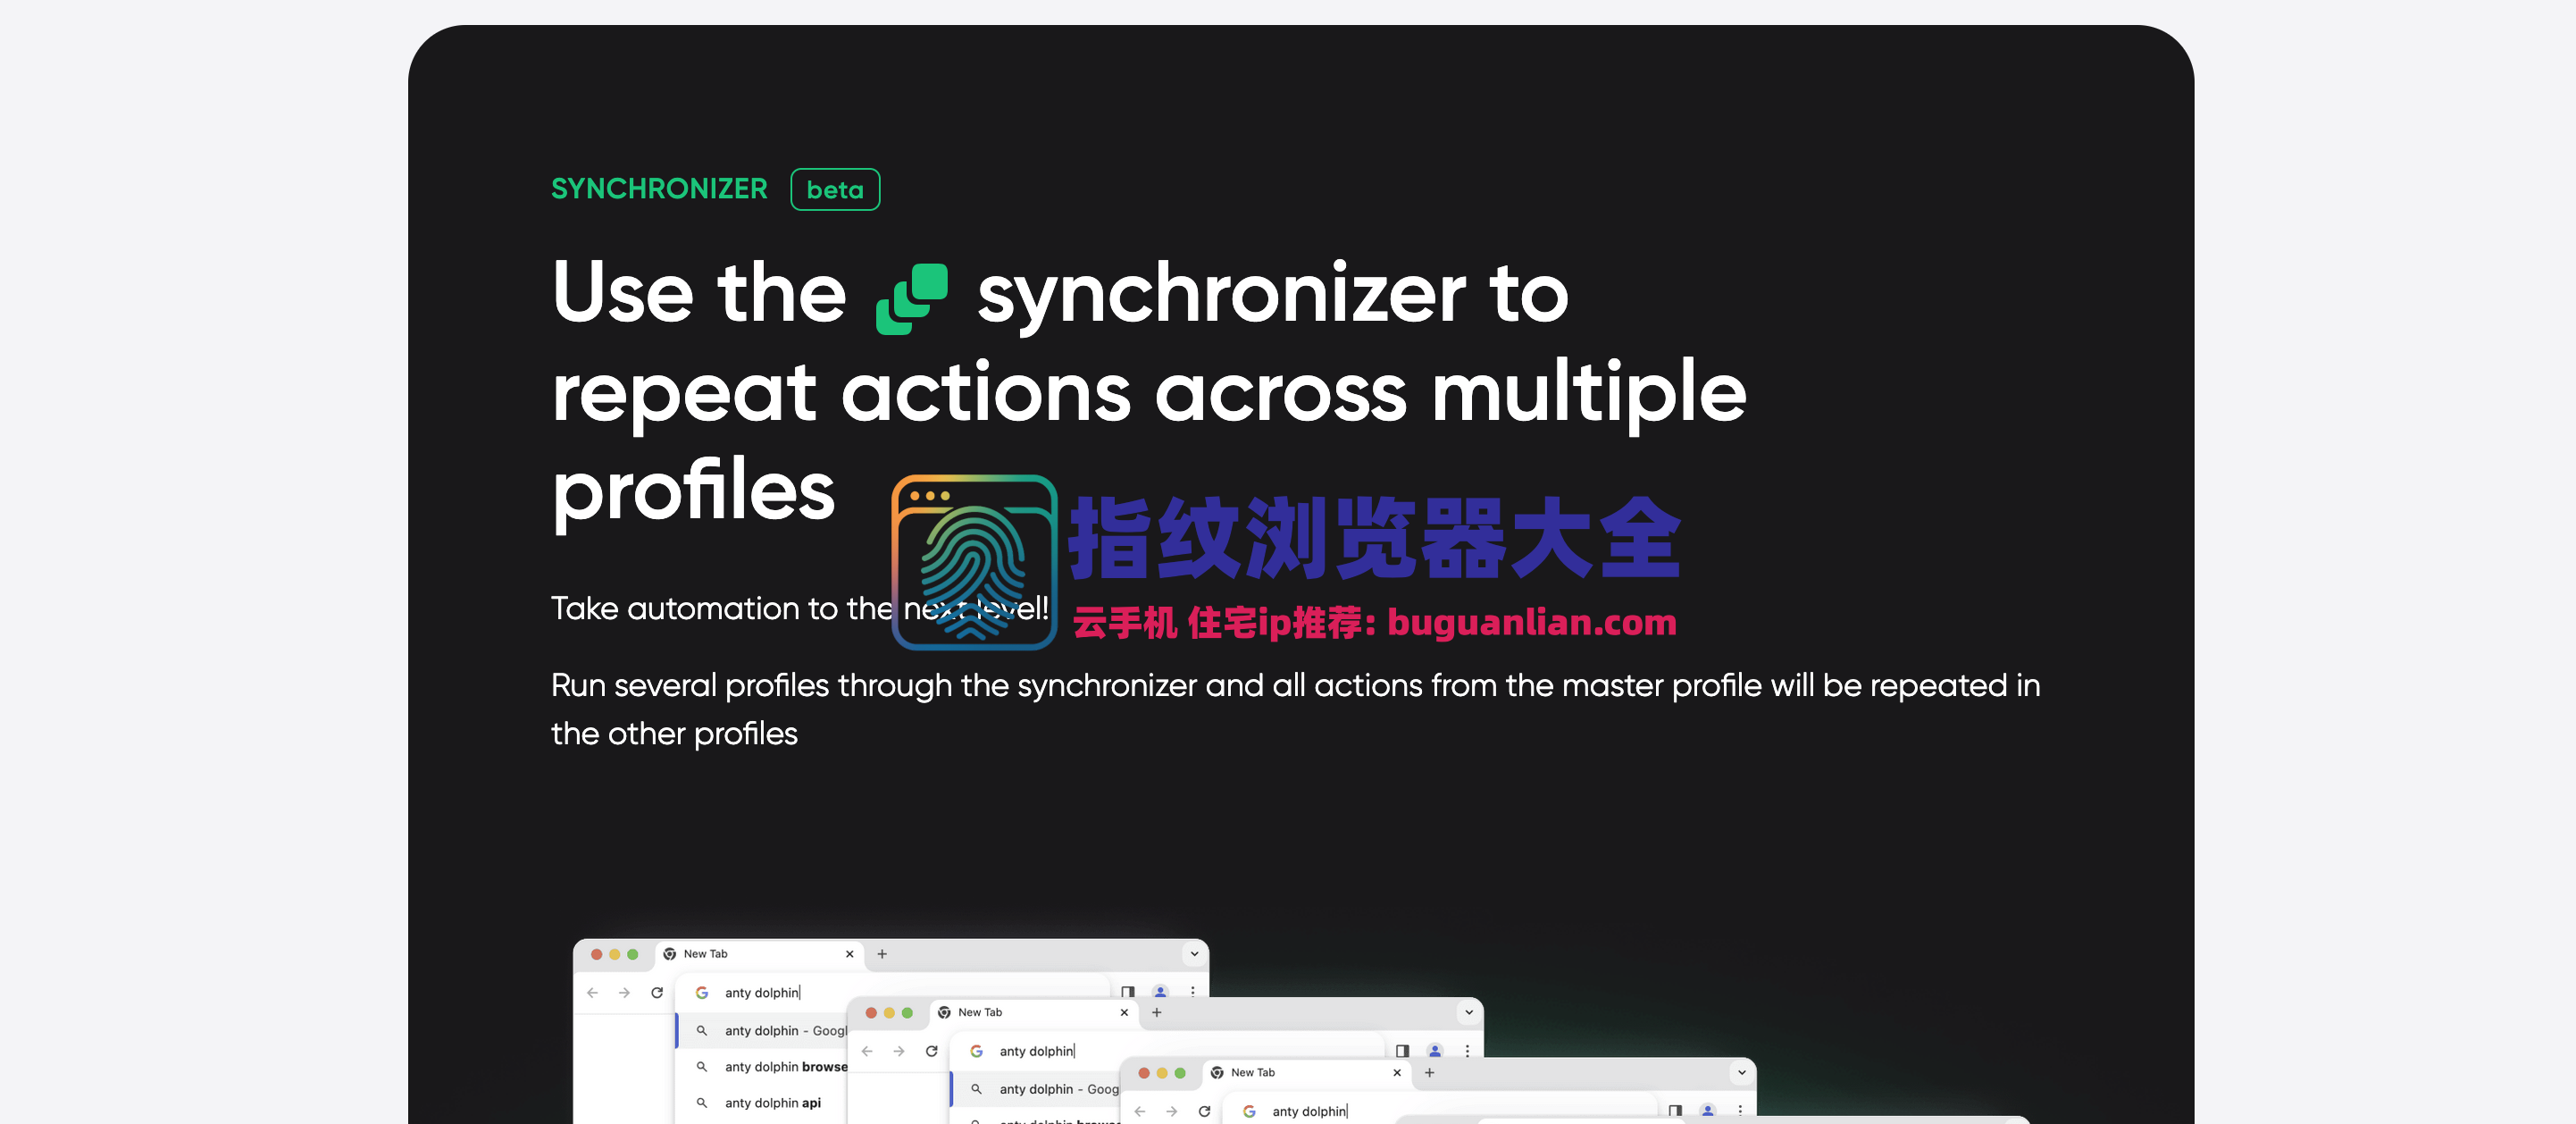Viewport: 2576px width, 1124px height.
Task: Add a new tab in the first browser window
Action: 882,953
